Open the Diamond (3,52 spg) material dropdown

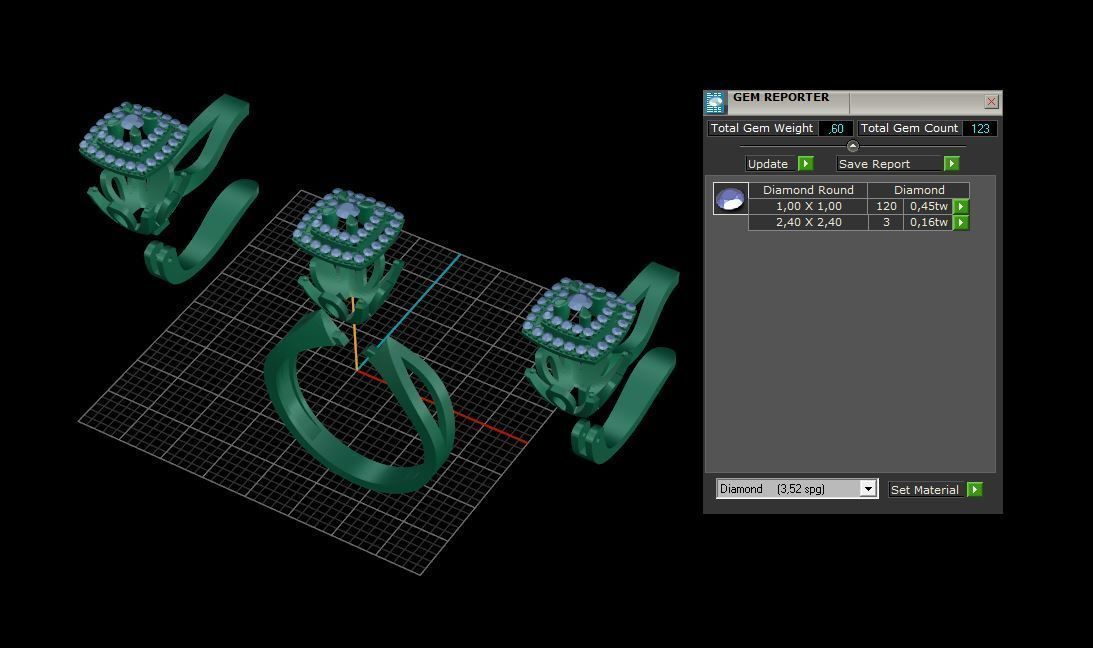pyautogui.click(x=868, y=489)
